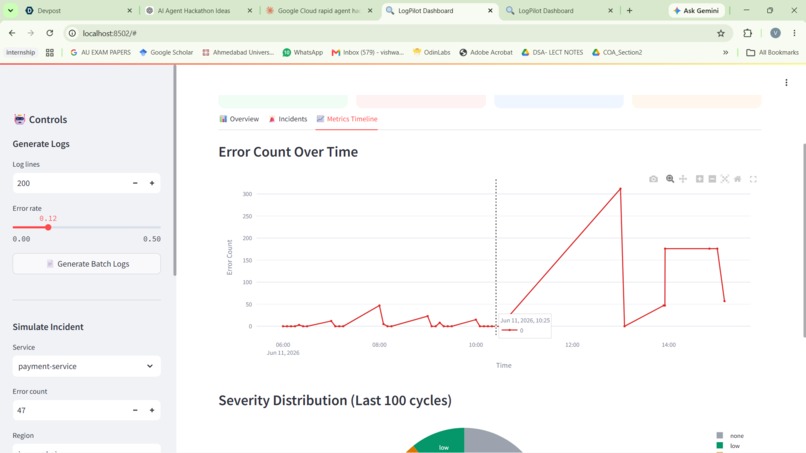Open AU EXAM PAPERS bookmark

tap(100, 52)
